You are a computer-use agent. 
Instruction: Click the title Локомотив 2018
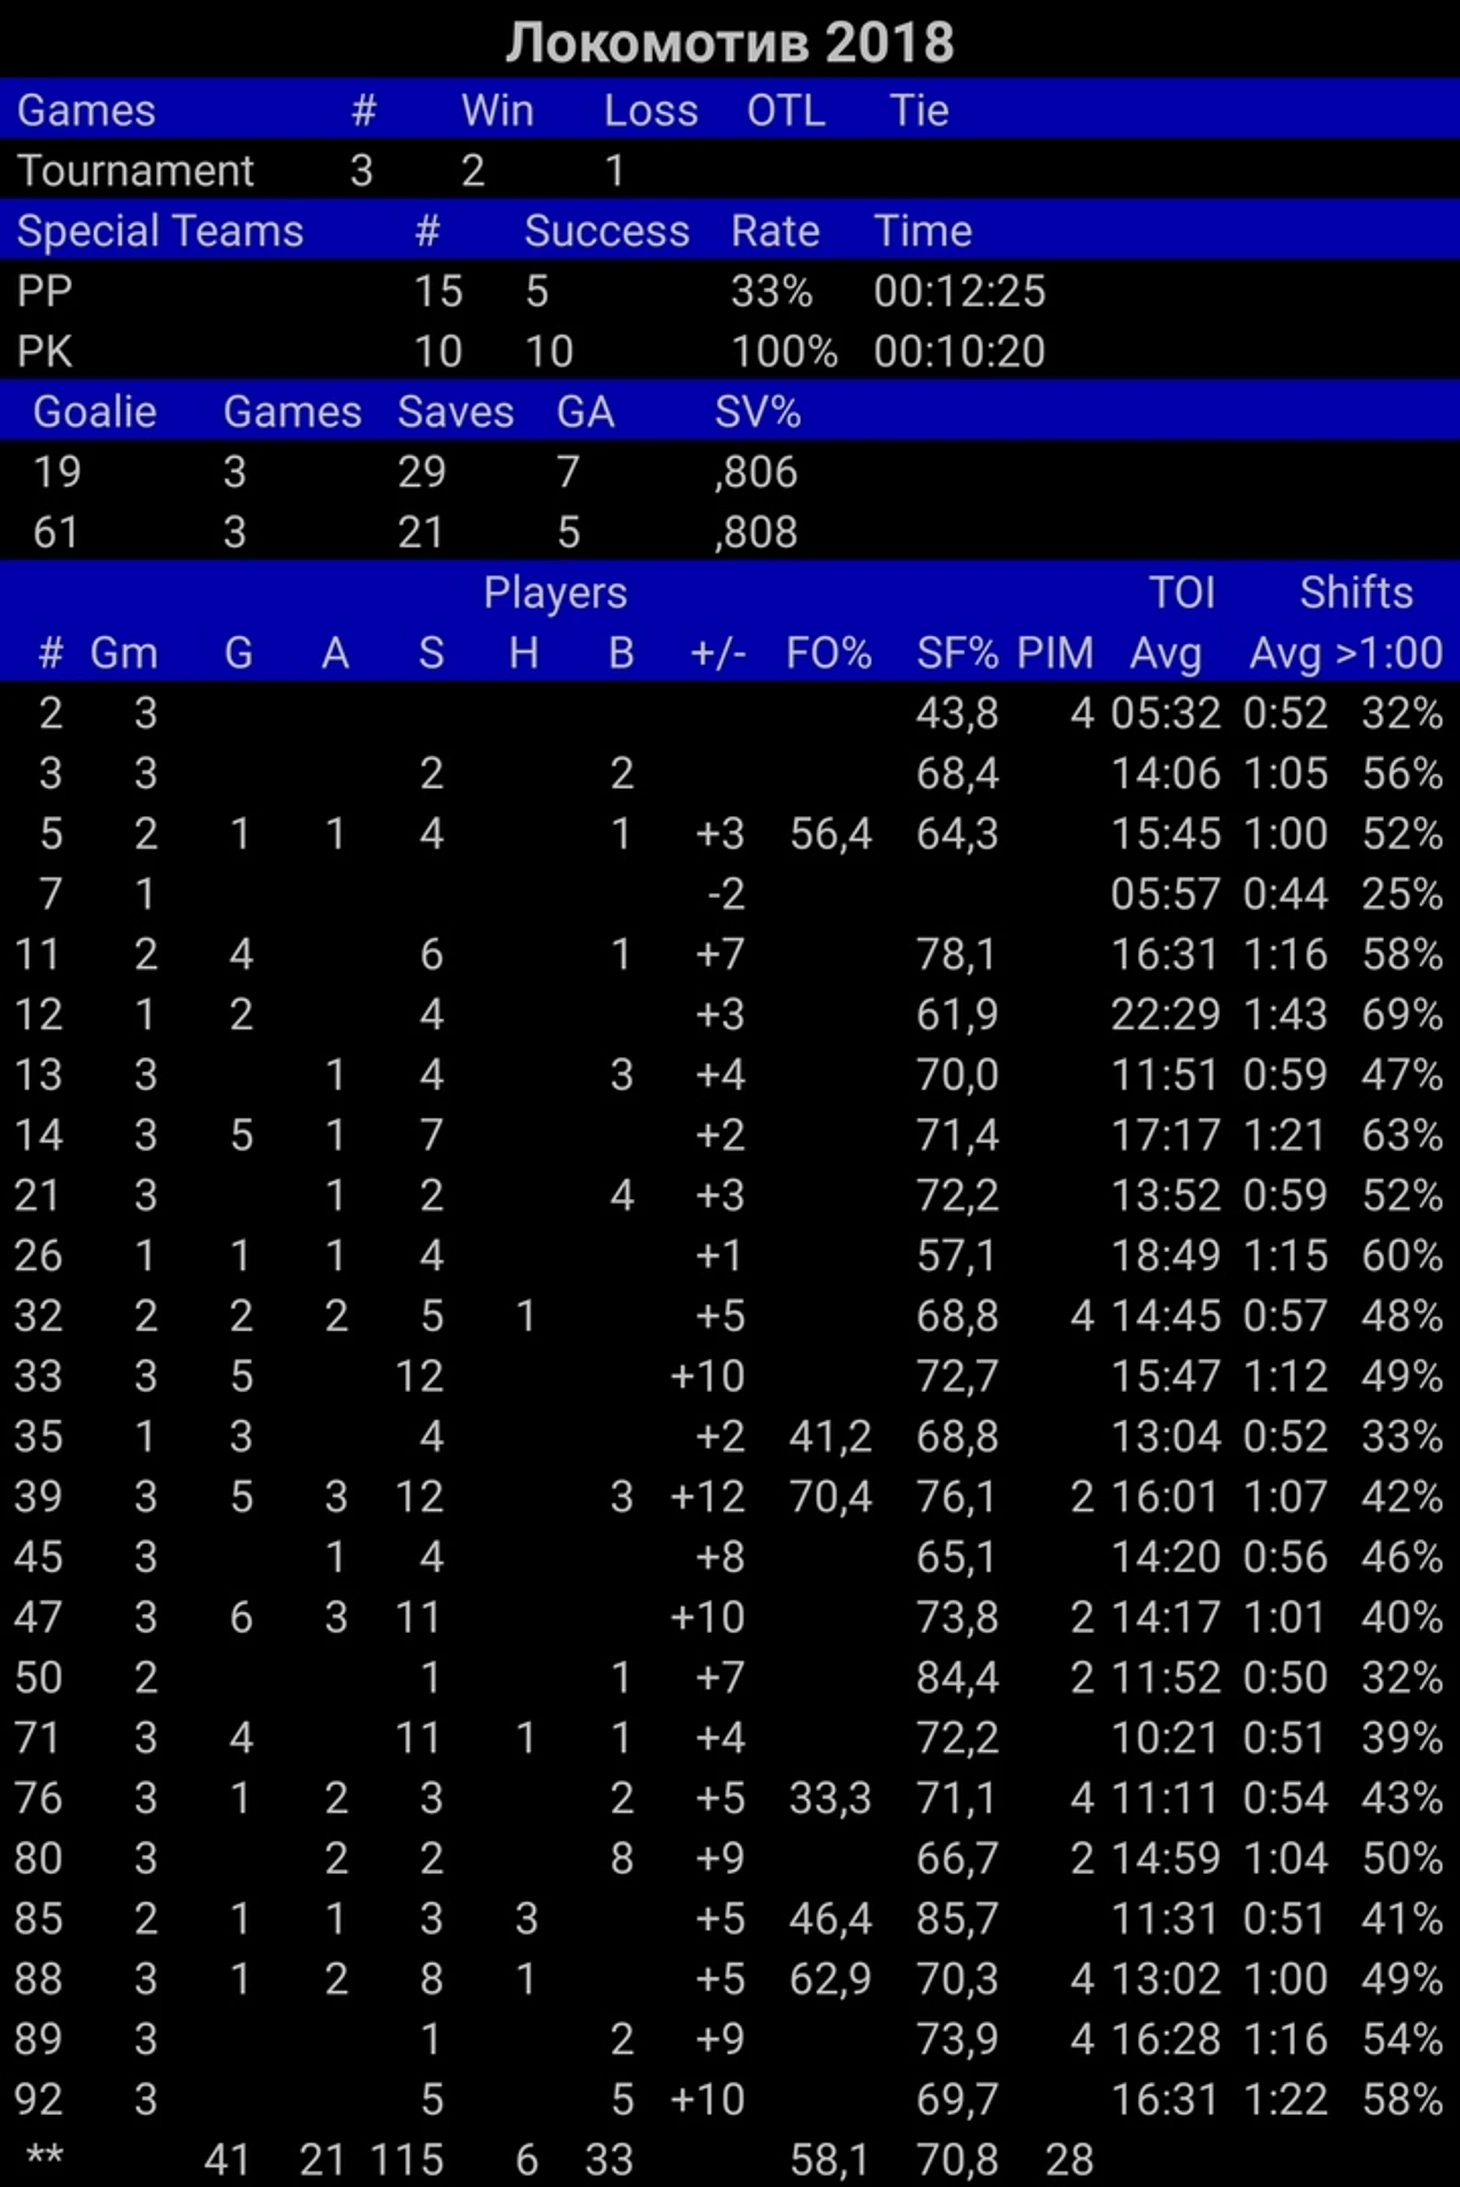729,43
